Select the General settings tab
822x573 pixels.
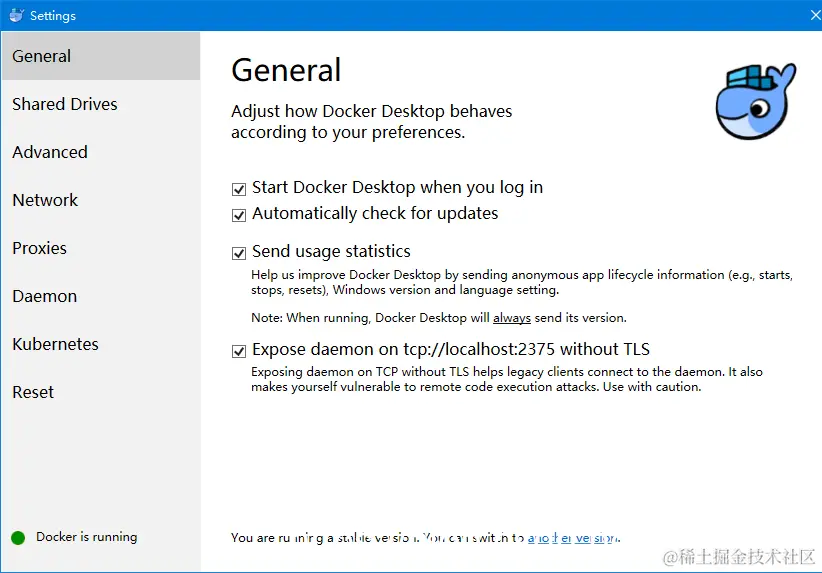pos(101,56)
